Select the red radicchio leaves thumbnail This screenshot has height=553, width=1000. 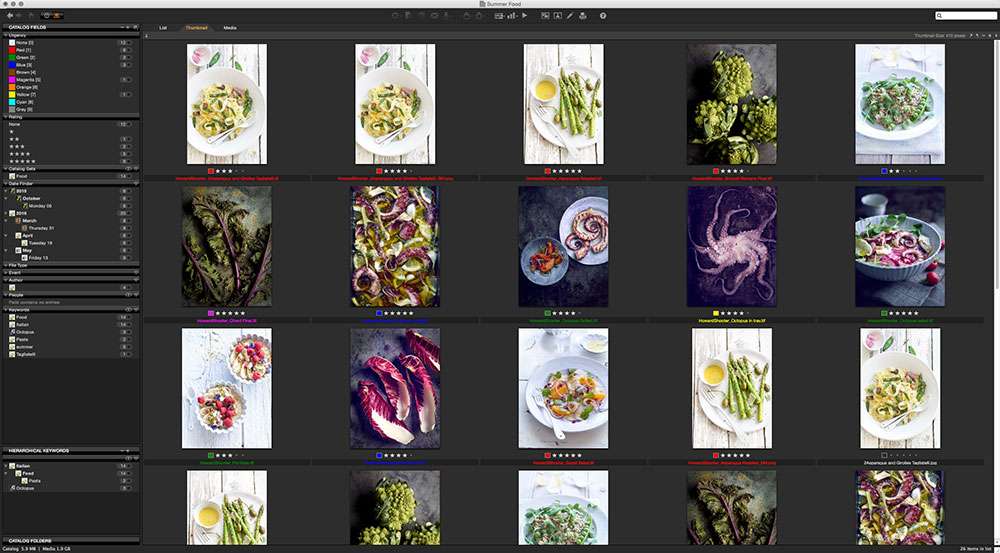point(395,388)
